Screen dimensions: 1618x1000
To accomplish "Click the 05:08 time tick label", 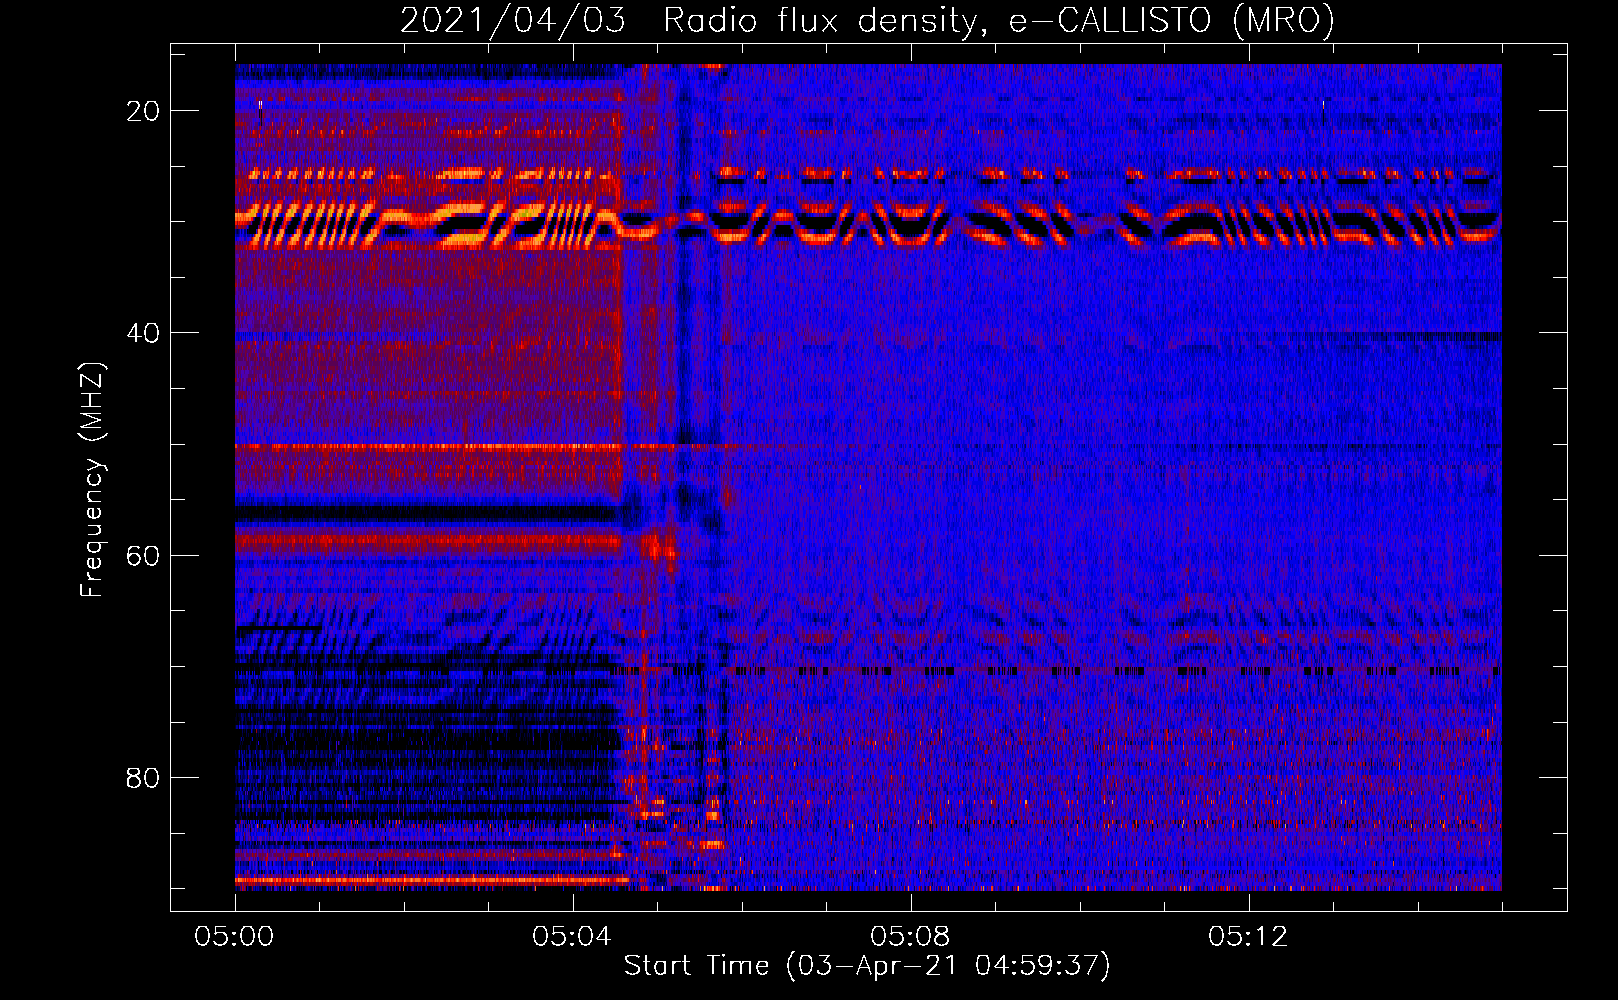I will click(x=910, y=937).
